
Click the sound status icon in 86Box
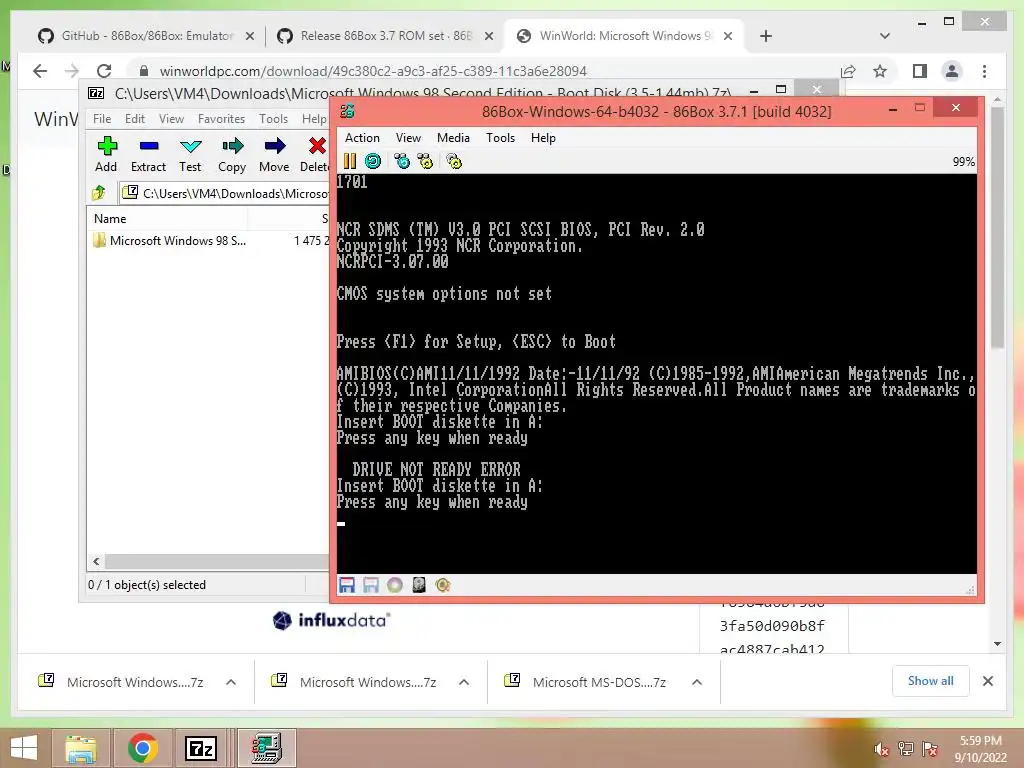442,585
